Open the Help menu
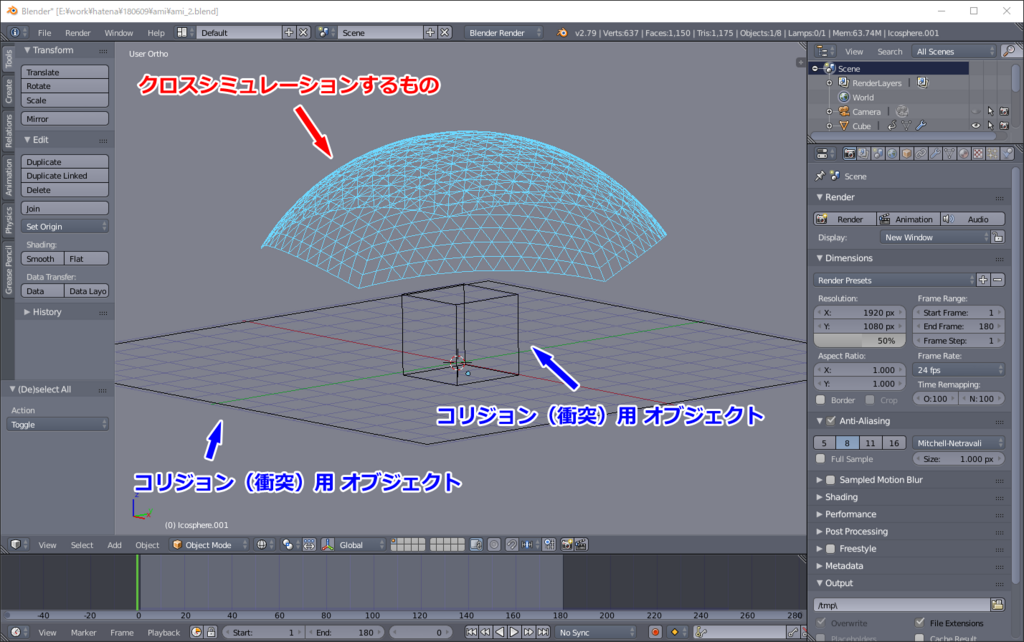Viewport: 1024px width, 642px height. pos(156,33)
